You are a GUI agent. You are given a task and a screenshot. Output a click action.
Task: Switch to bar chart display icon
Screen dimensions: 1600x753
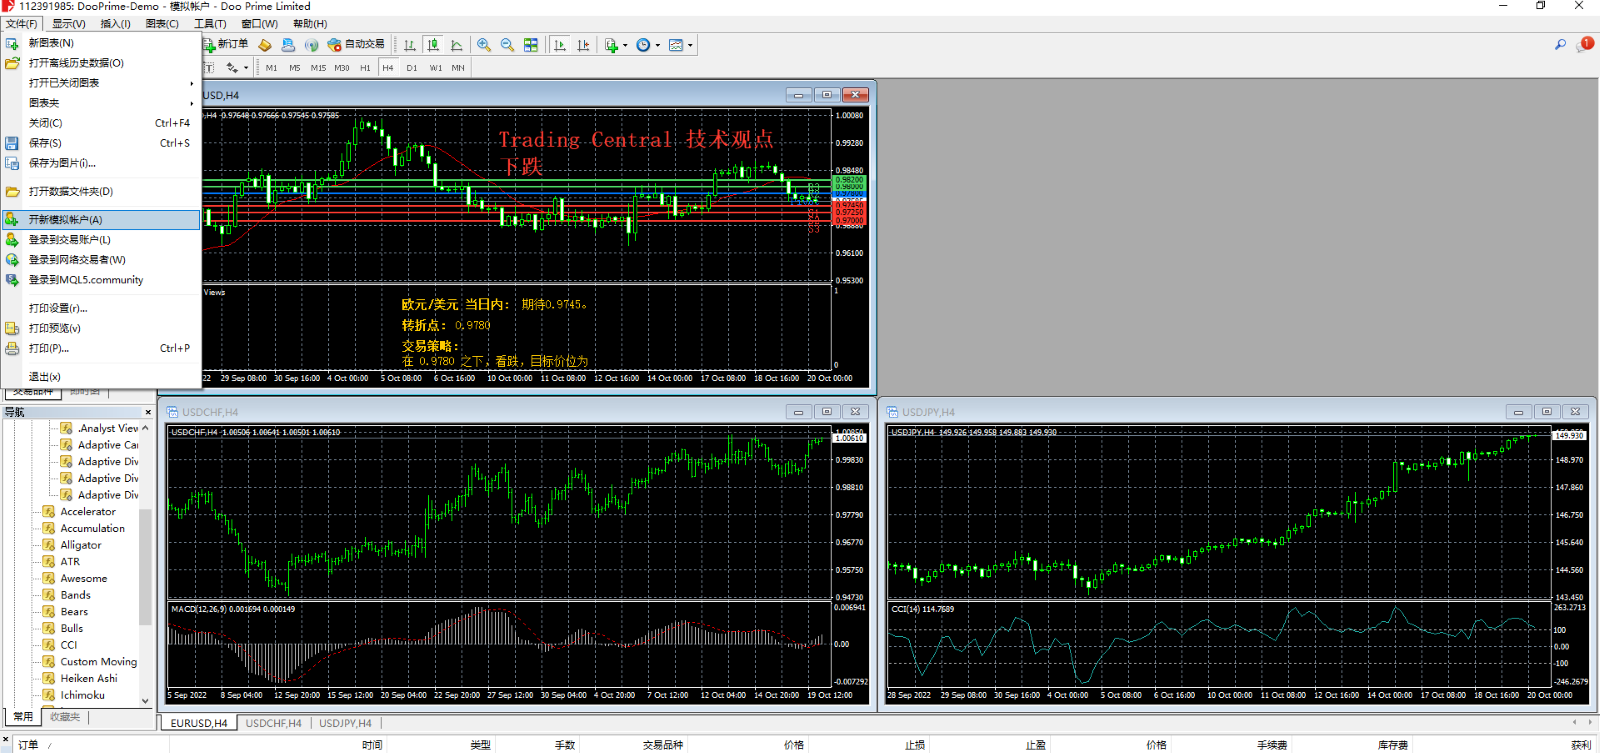pyautogui.click(x=410, y=45)
